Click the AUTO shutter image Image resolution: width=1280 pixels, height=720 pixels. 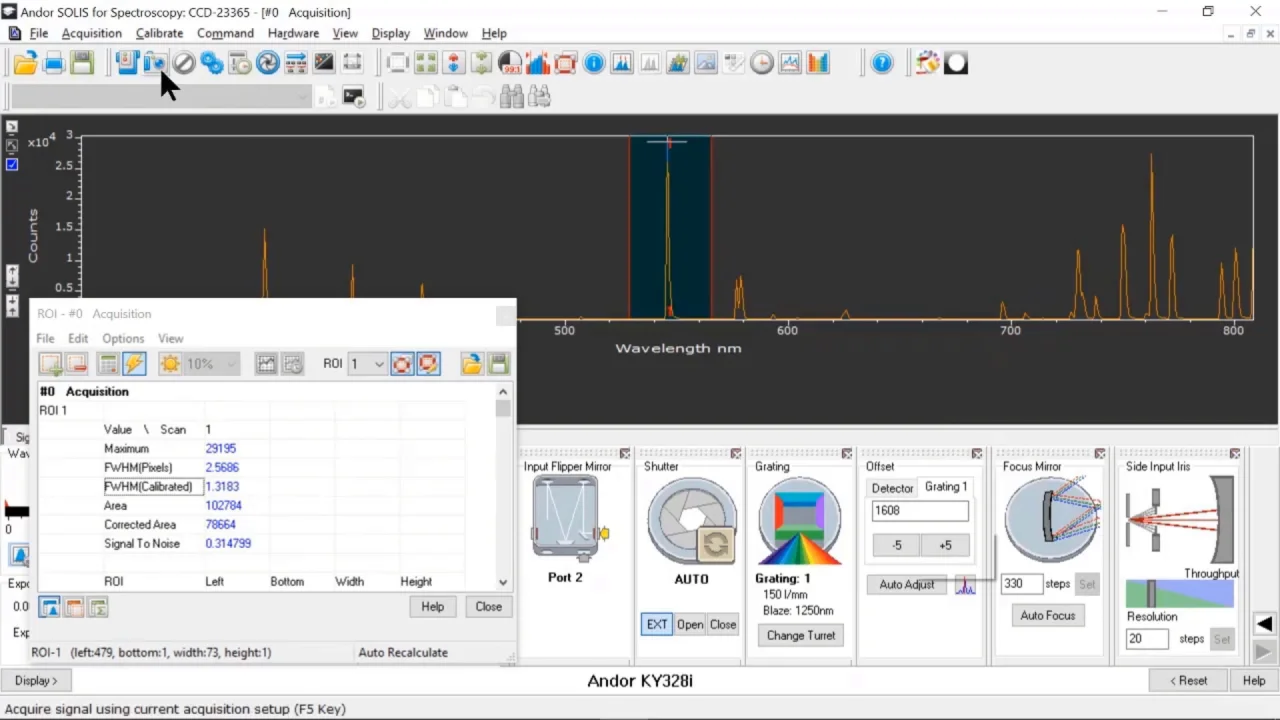[692, 520]
